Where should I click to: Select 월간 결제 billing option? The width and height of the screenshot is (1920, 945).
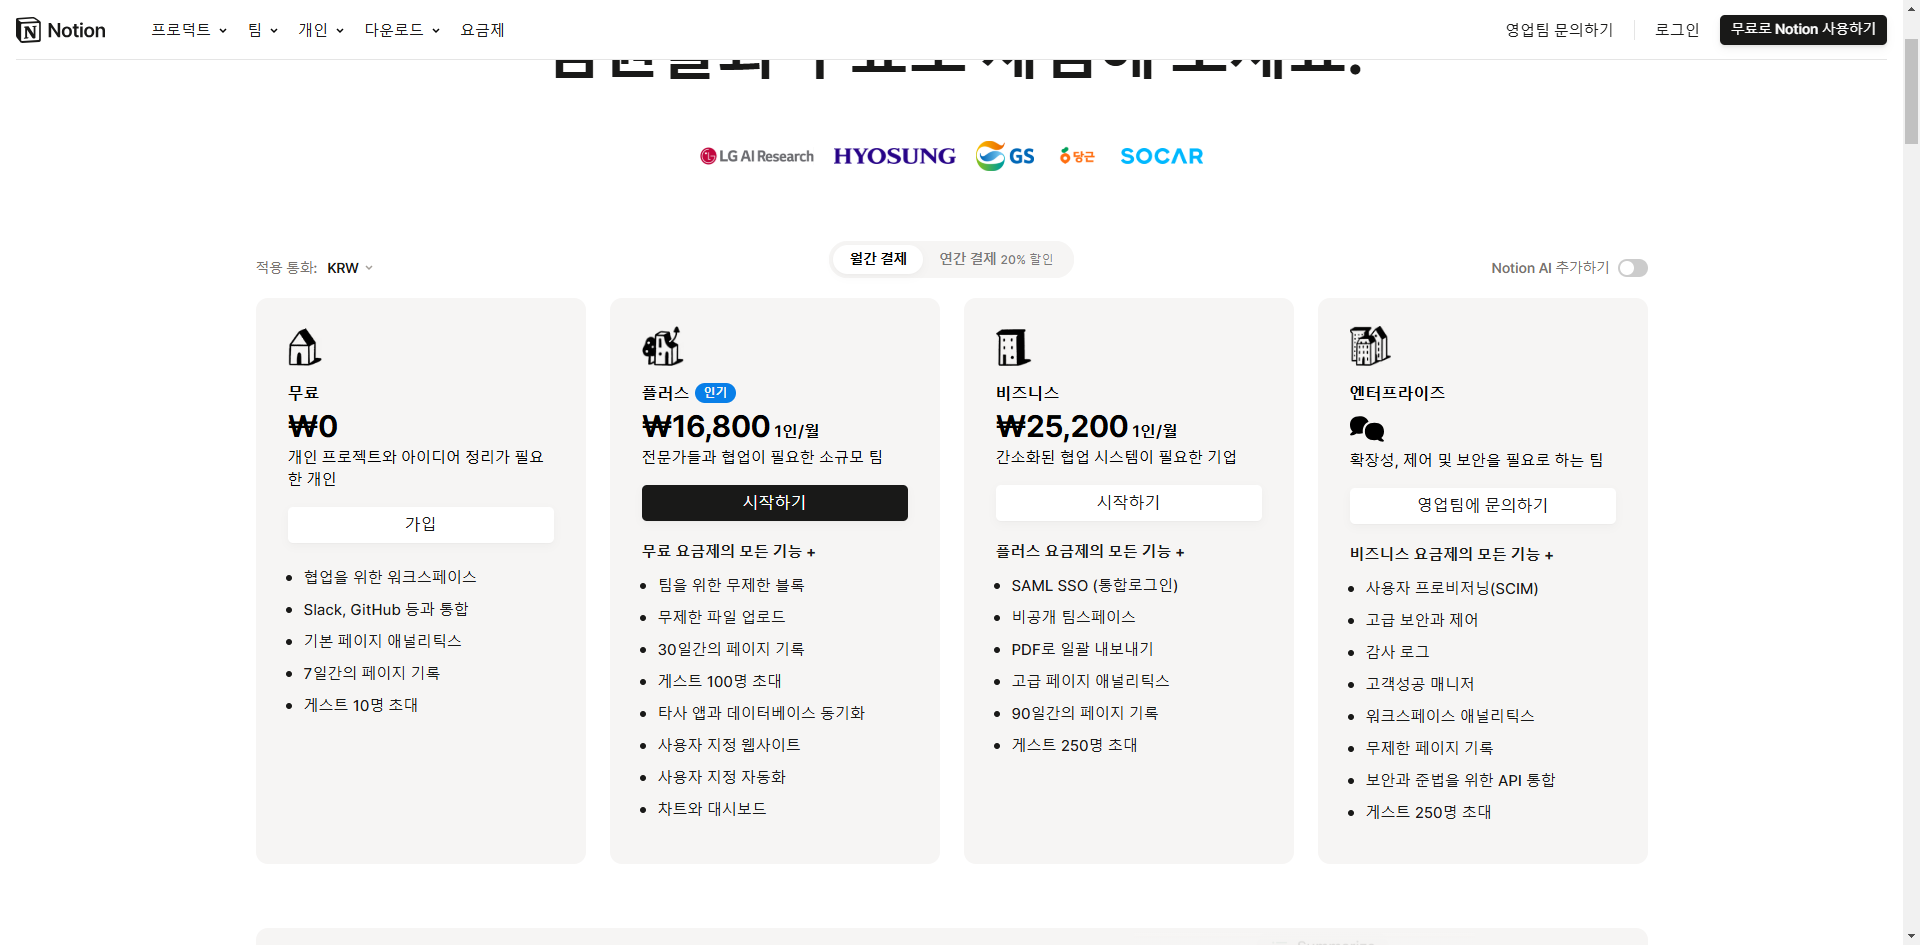[x=878, y=259]
